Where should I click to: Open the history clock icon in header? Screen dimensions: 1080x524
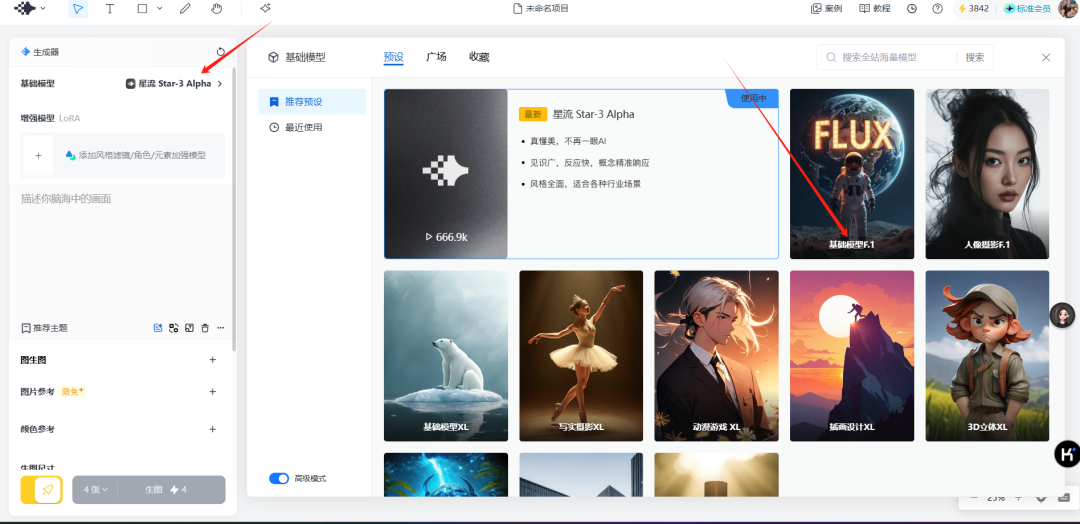tap(912, 9)
